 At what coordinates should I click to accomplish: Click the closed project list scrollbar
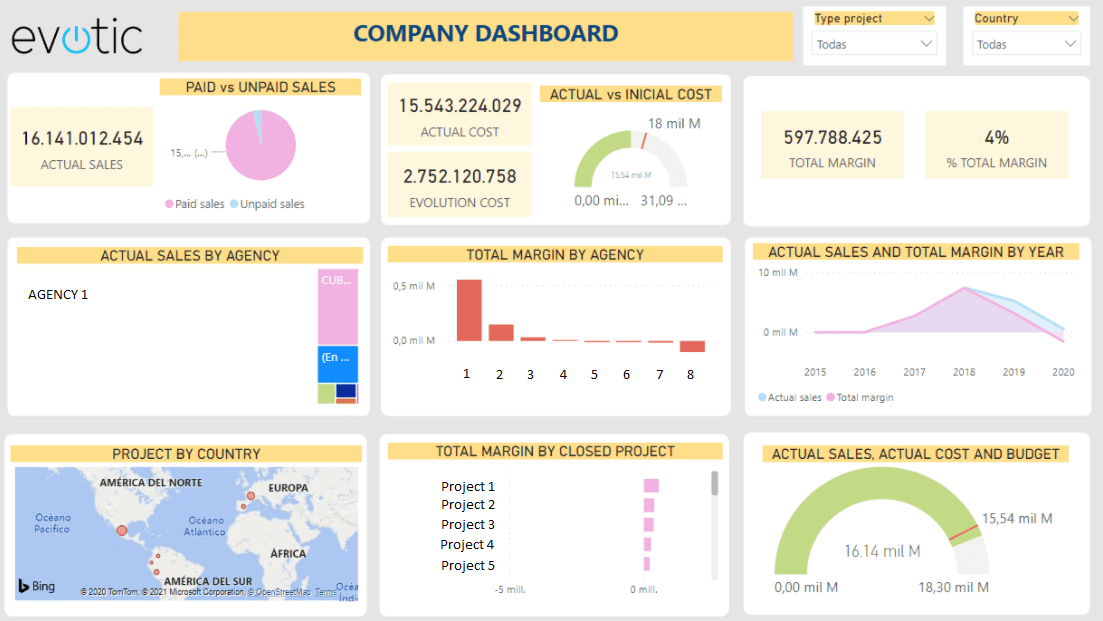(x=715, y=485)
